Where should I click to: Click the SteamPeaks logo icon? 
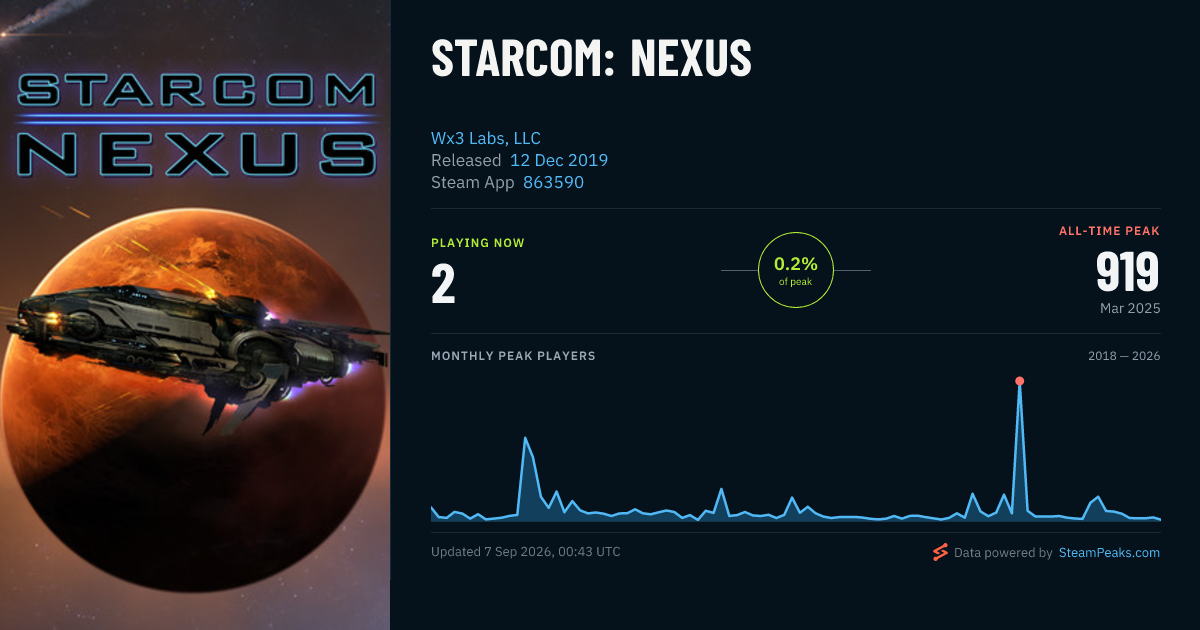click(x=940, y=552)
